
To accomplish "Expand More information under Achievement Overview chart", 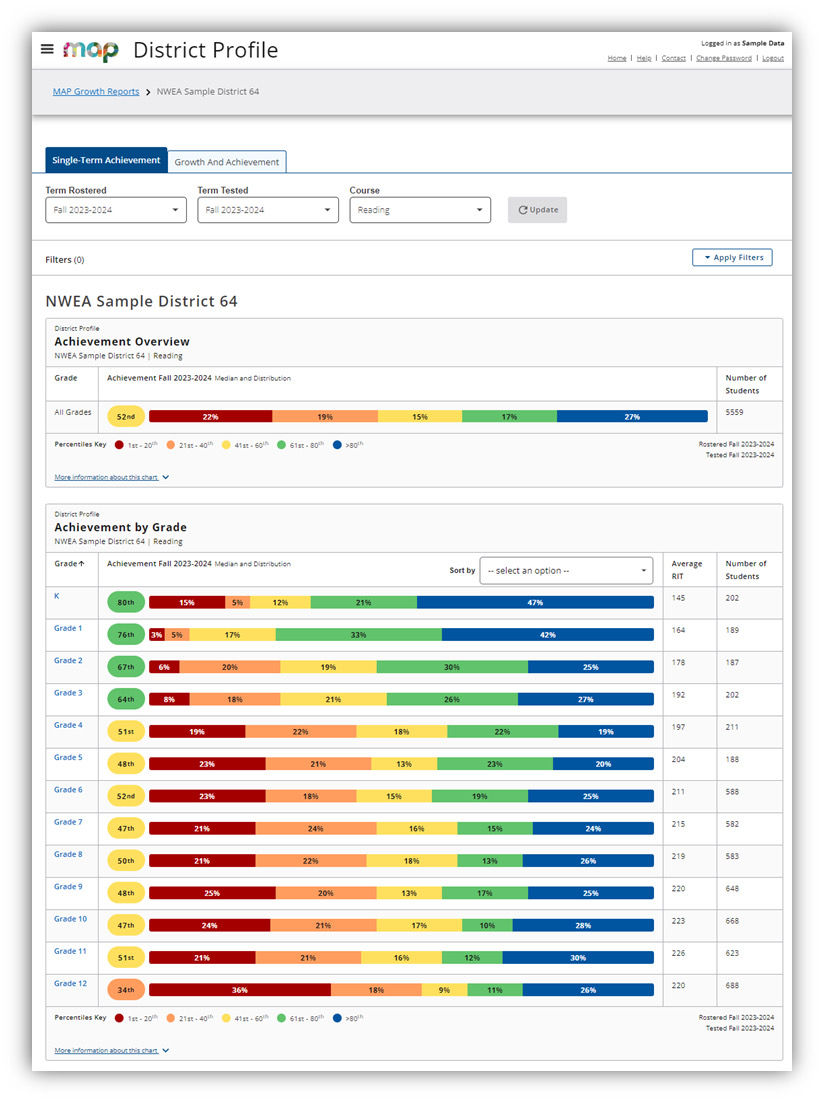I will (x=112, y=478).
